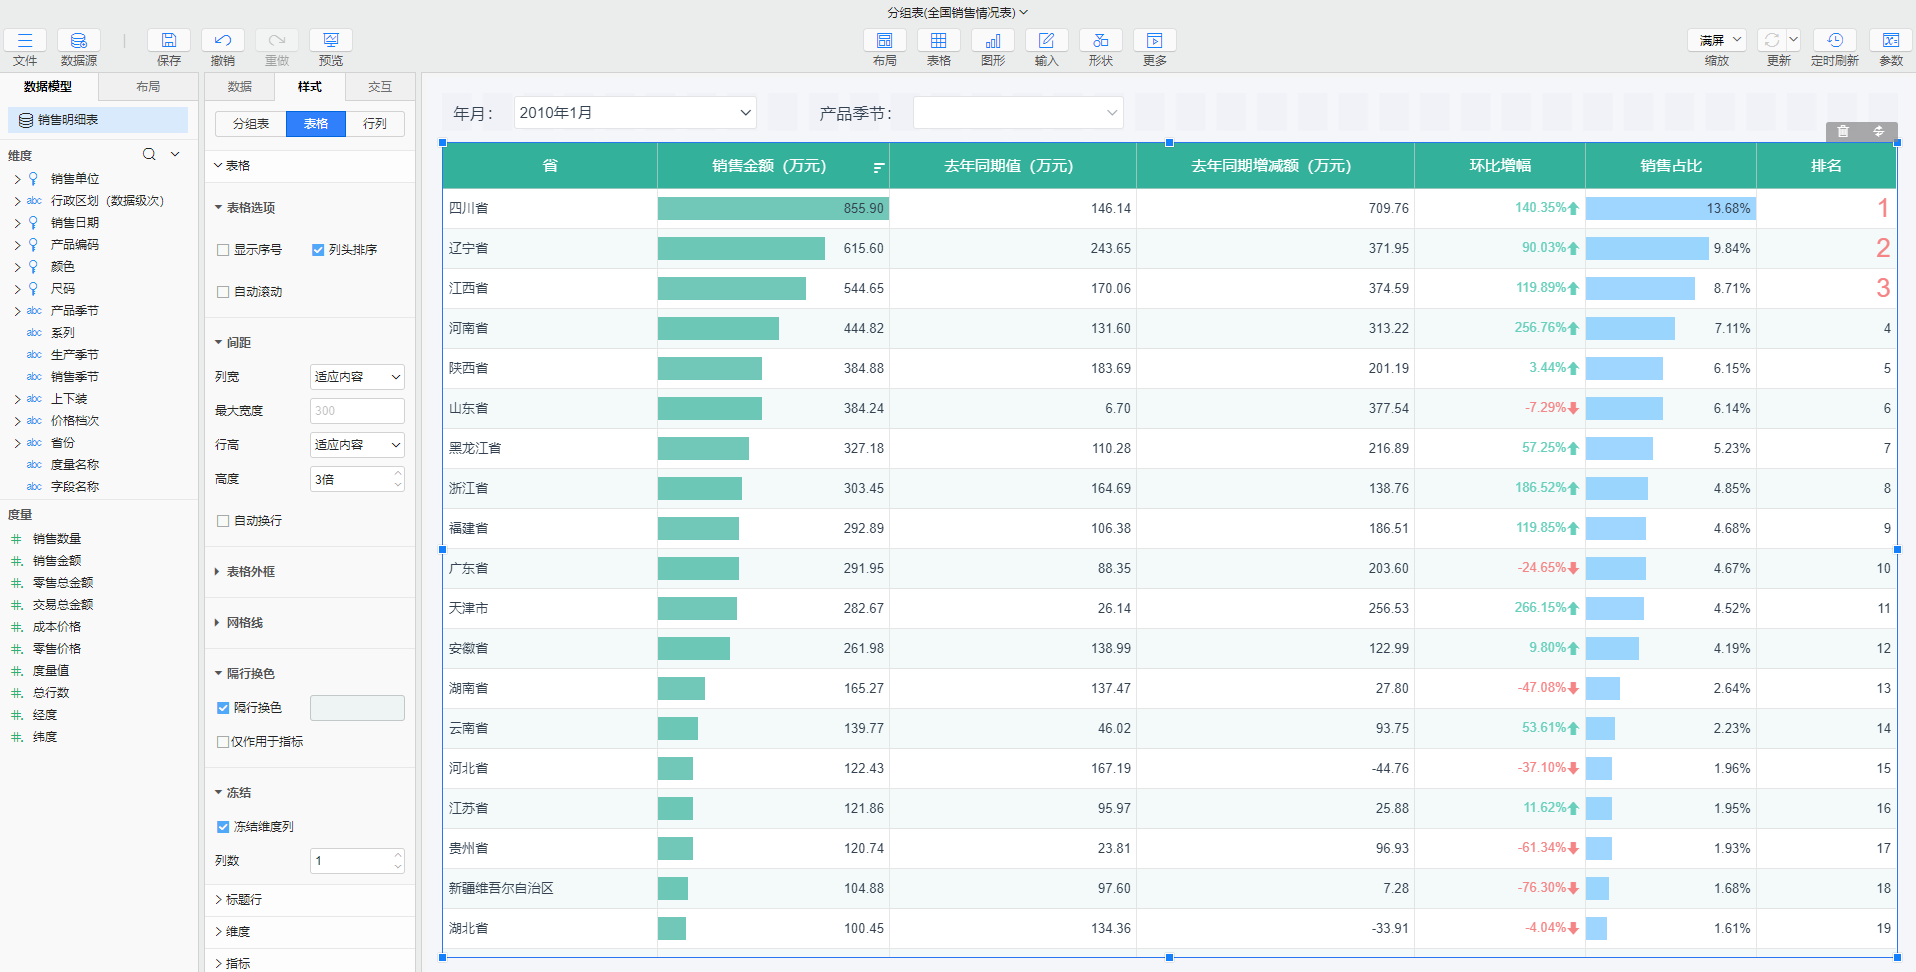Image resolution: width=1916 pixels, height=972 pixels.
Task: Toggle the 冻结维度列 checkbox
Action: click(223, 827)
